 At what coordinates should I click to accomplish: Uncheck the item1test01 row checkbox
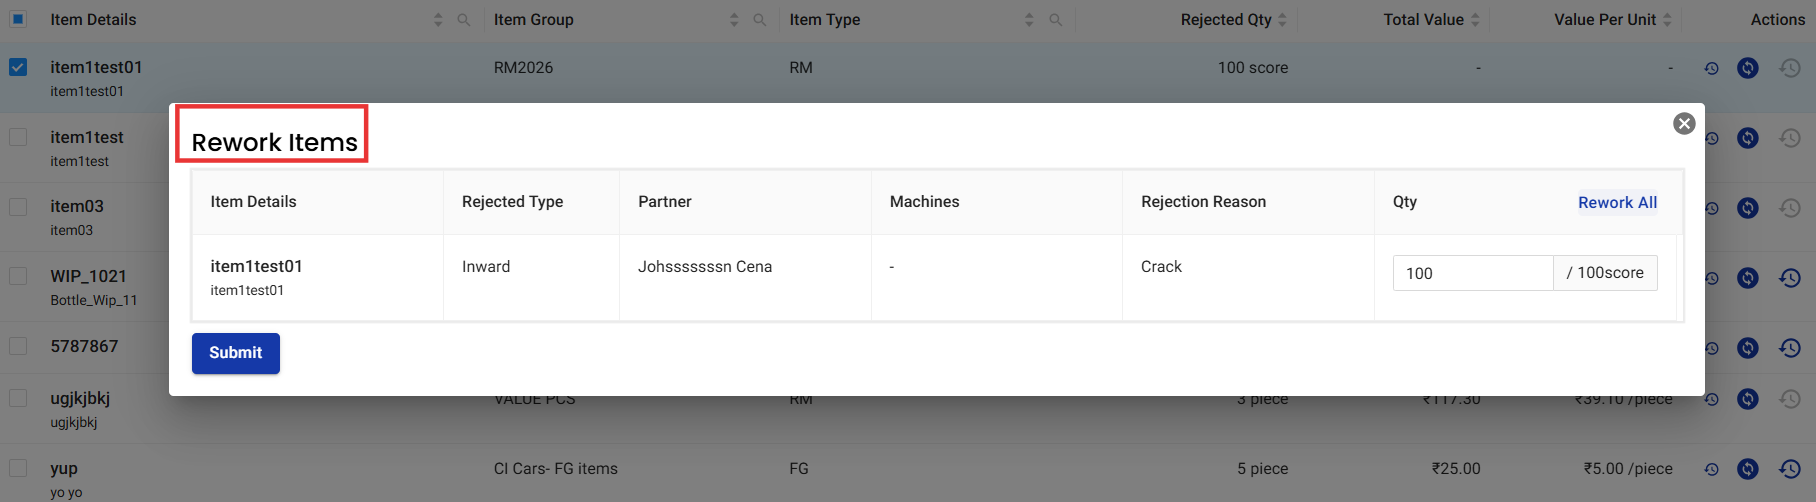[x=18, y=67]
